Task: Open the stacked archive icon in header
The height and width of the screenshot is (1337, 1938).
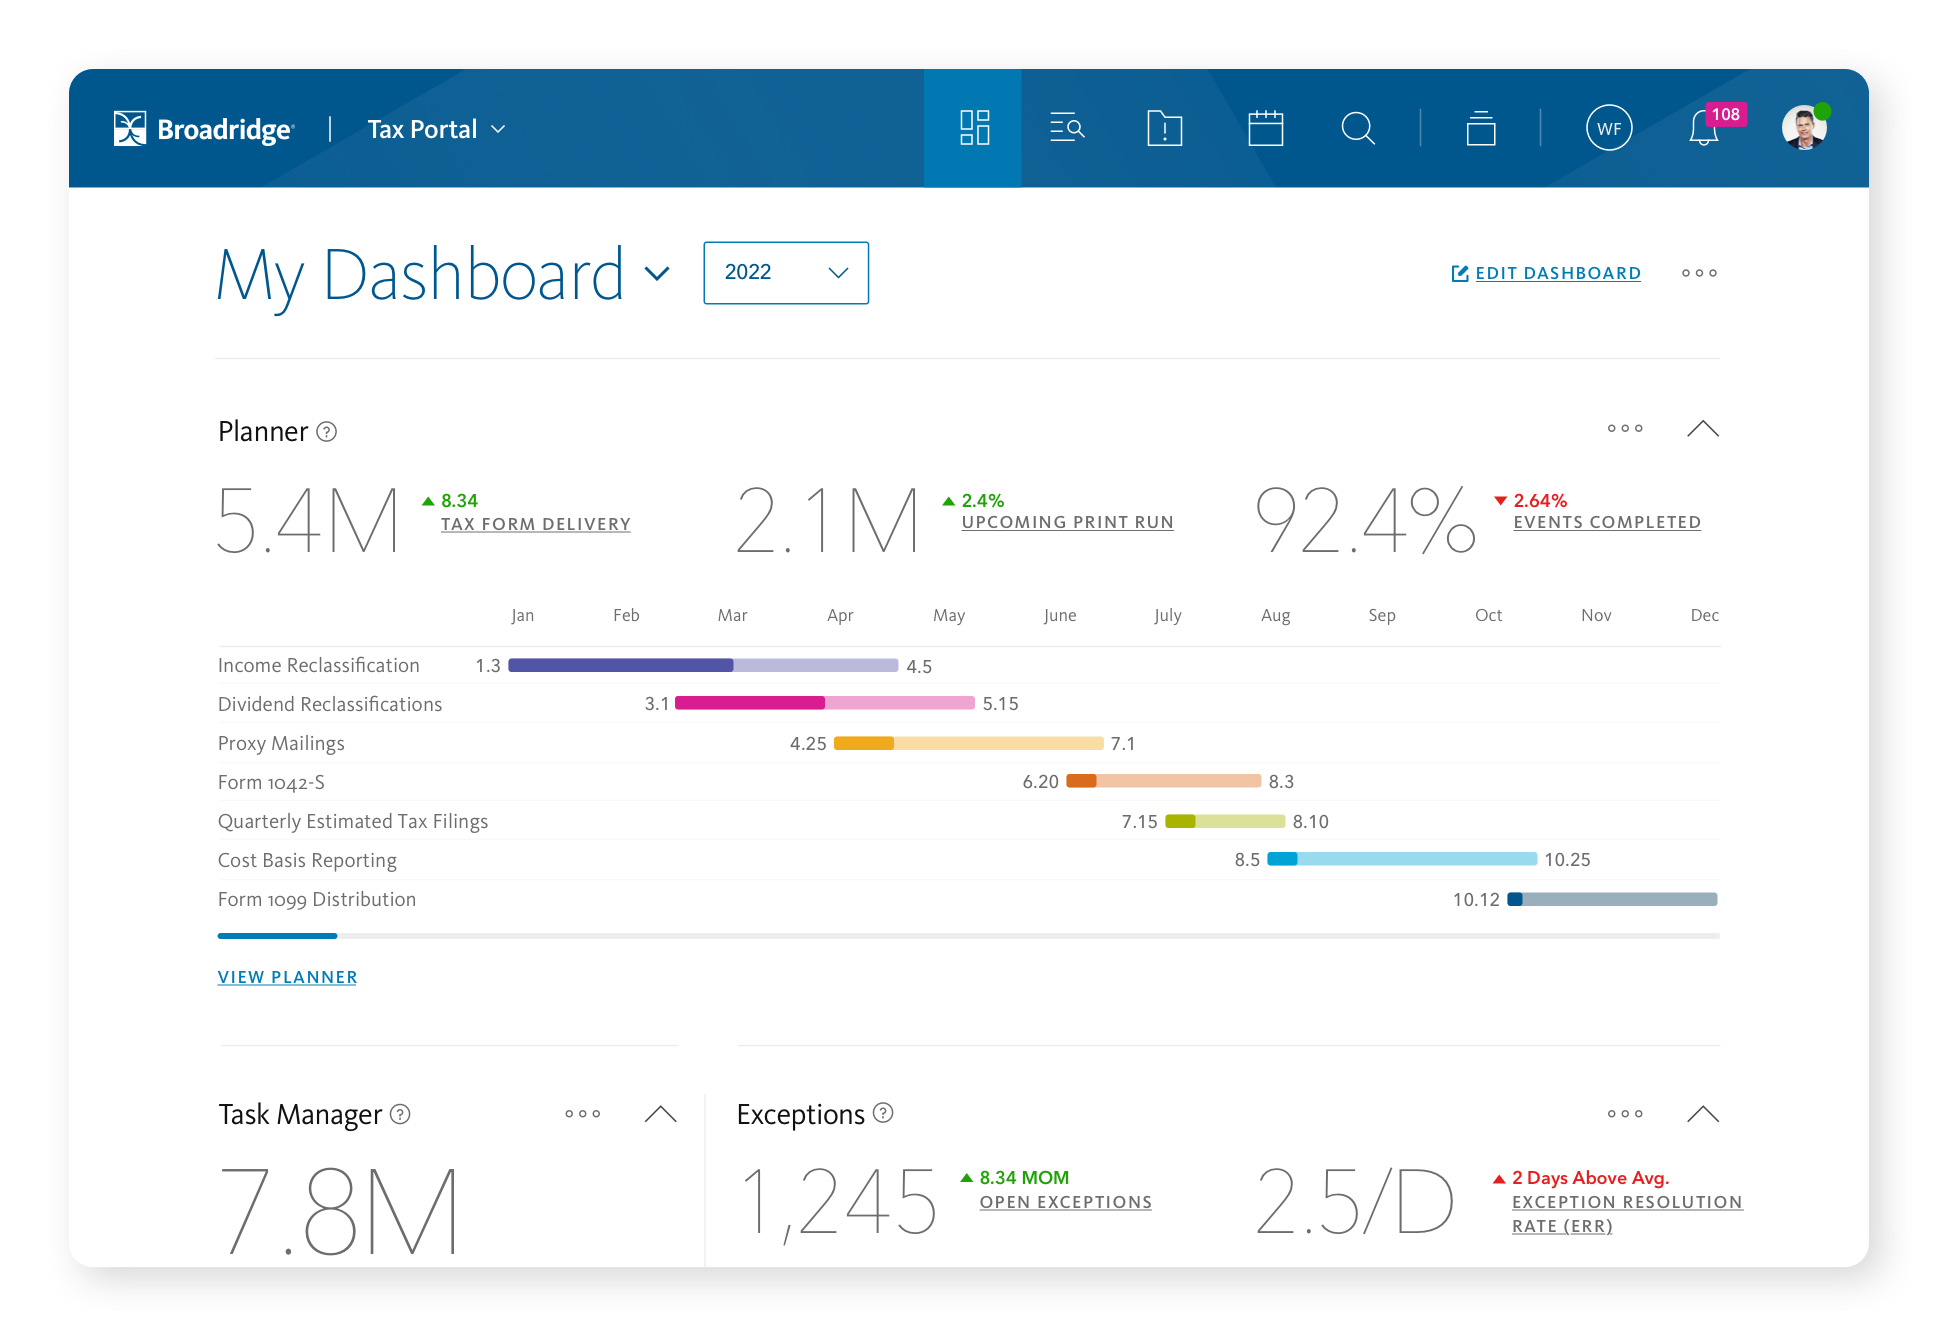Action: (x=1480, y=128)
